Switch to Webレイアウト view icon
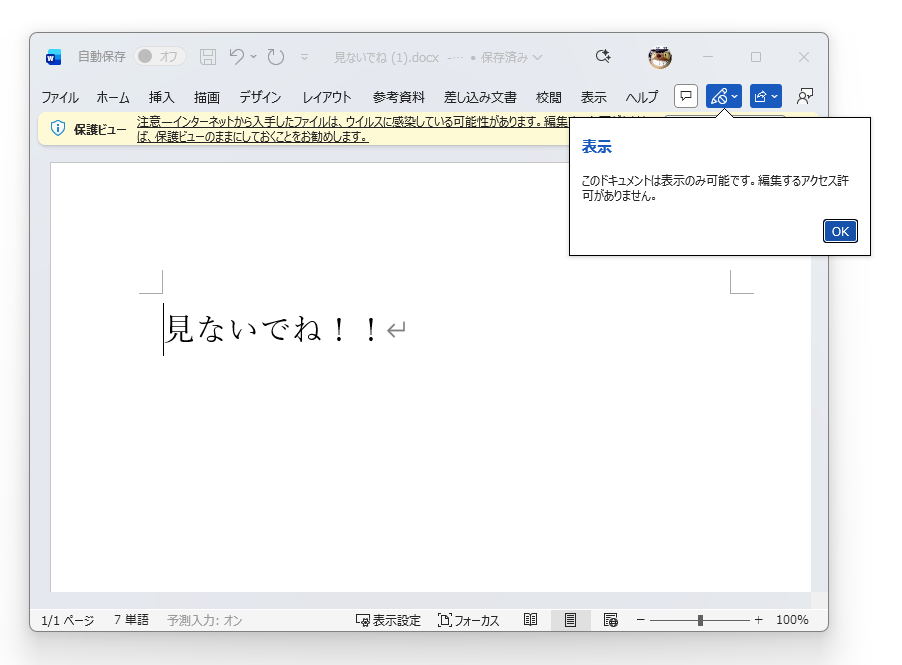This screenshot has height=665, width=902. click(x=609, y=619)
